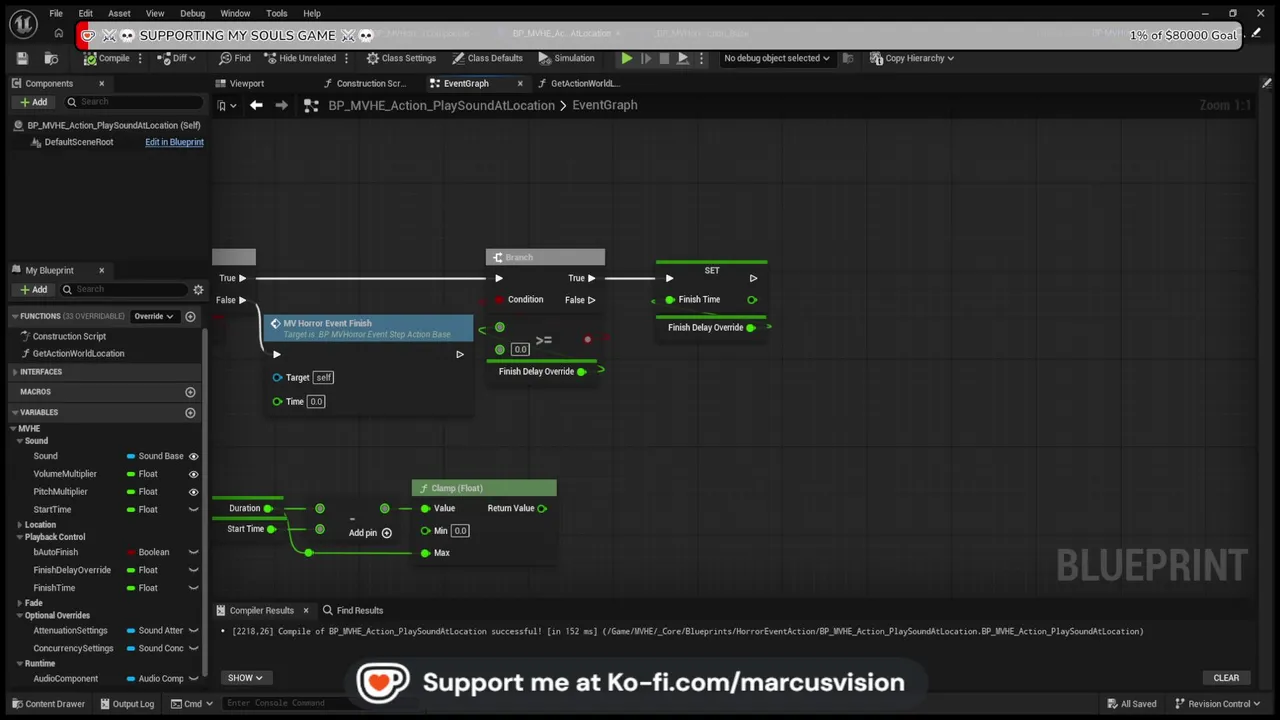This screenshot has width=1280, height=720.
Task: Toggle closed eye for bAutoFinish variable
Action: tap(194, 552)
